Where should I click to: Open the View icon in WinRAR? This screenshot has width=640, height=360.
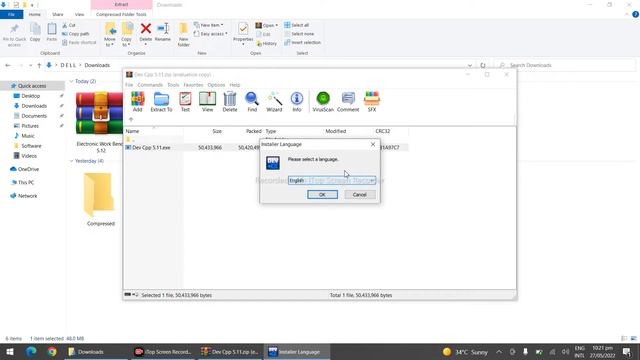tap(207, 102)
